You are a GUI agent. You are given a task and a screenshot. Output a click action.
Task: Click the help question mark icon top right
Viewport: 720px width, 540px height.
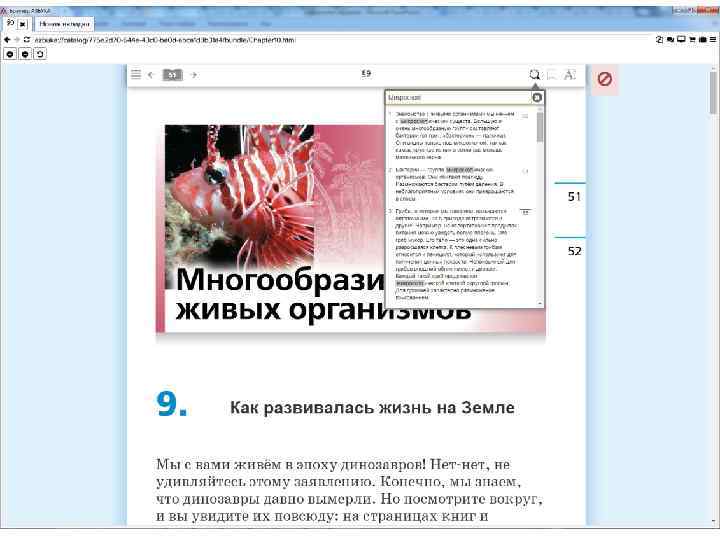pos(659,39)
